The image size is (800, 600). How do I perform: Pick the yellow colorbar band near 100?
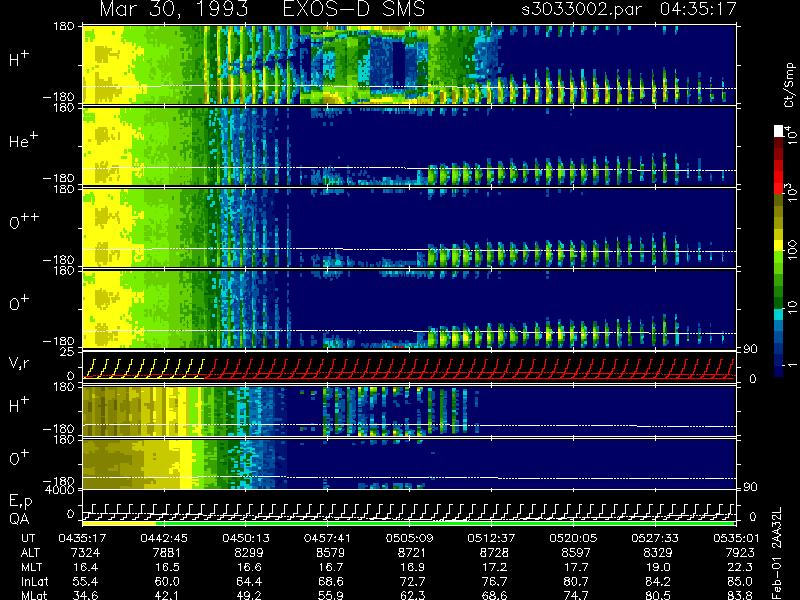coord(779,245)
